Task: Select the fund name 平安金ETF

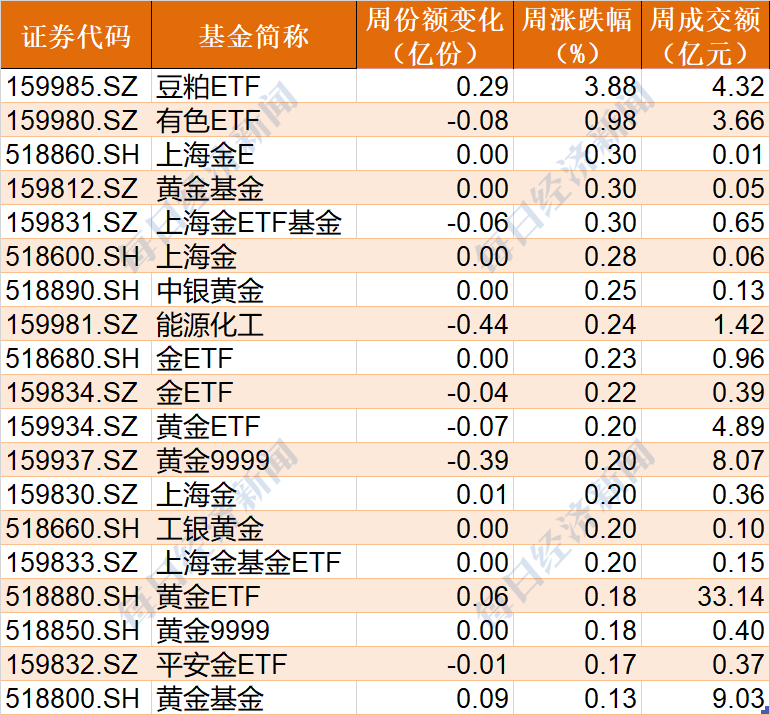Action: (x=254, y=664)
